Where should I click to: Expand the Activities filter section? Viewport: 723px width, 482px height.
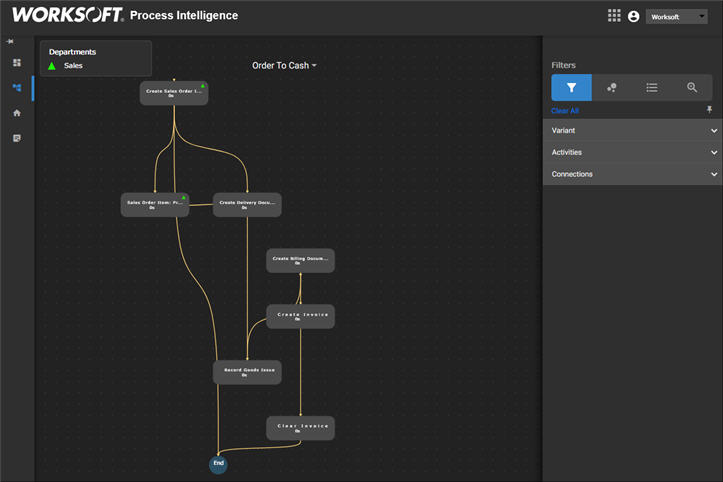(x=632, y=152)
